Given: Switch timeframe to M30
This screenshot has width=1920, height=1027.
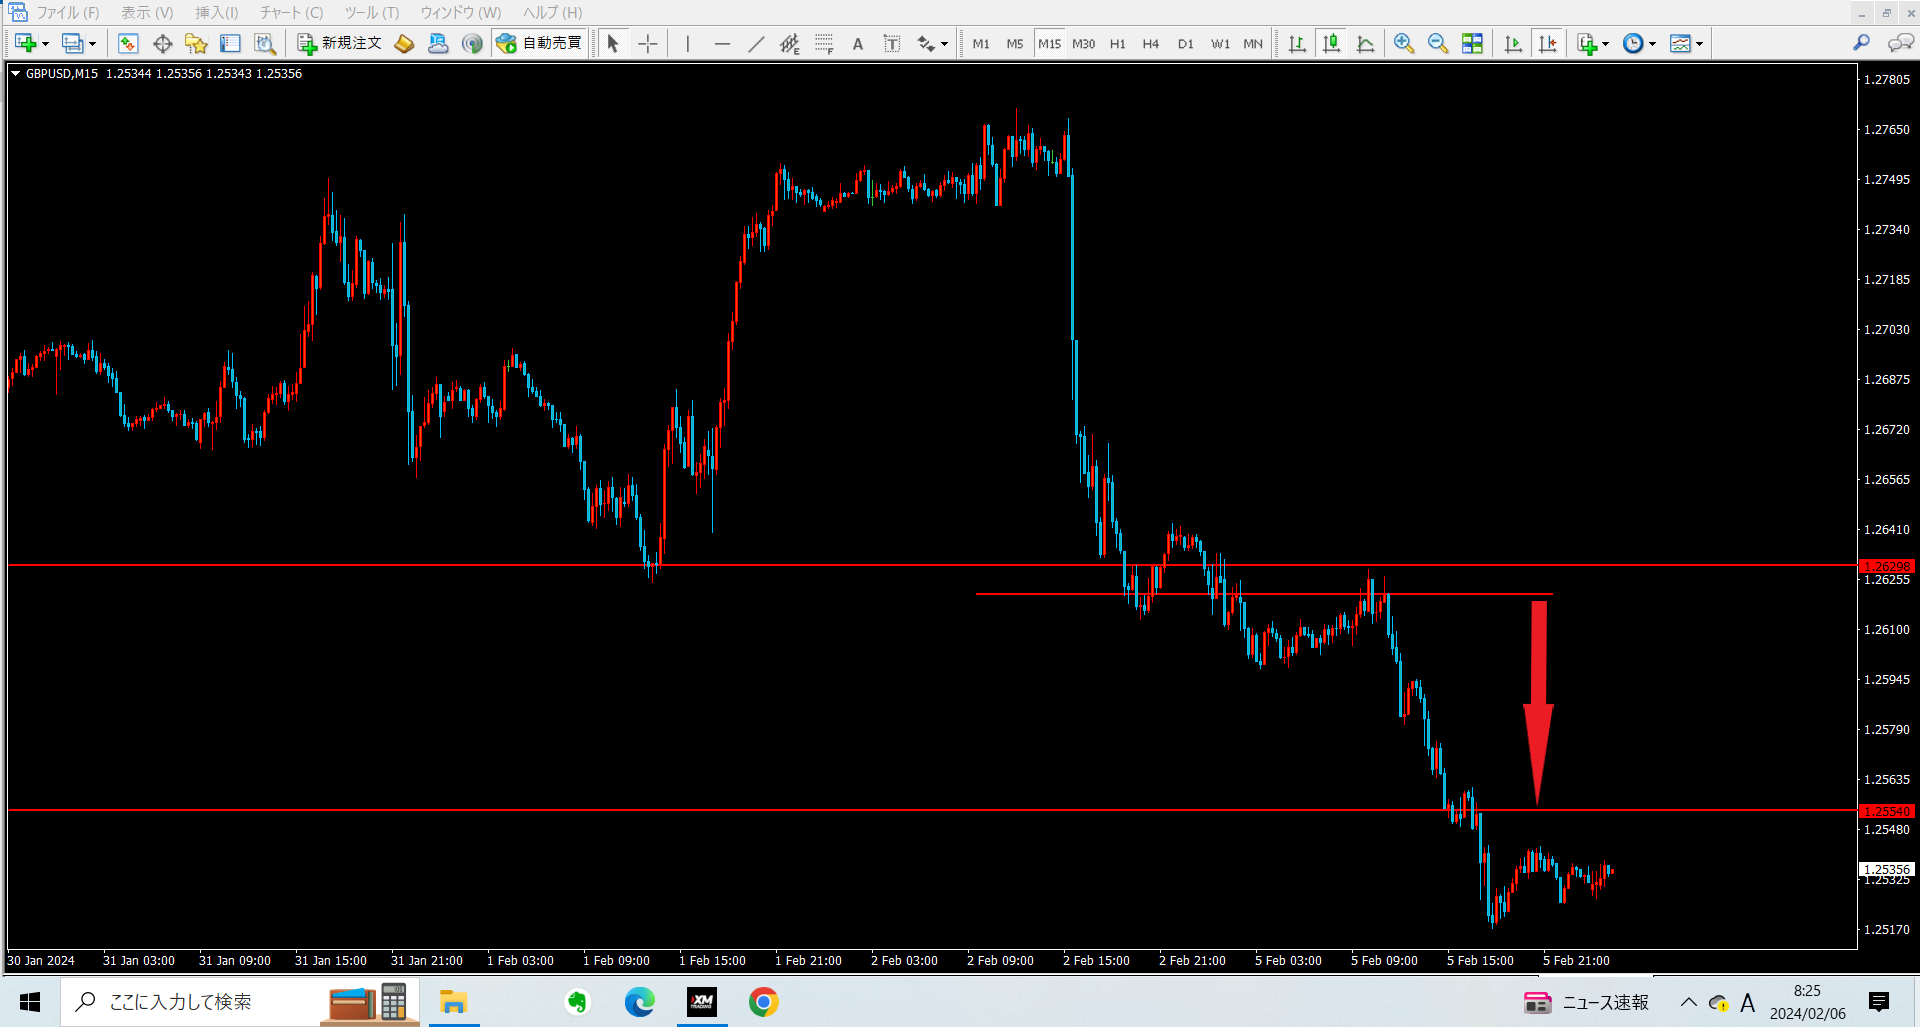Looking at the screenshot, I should pos(1084,44).
